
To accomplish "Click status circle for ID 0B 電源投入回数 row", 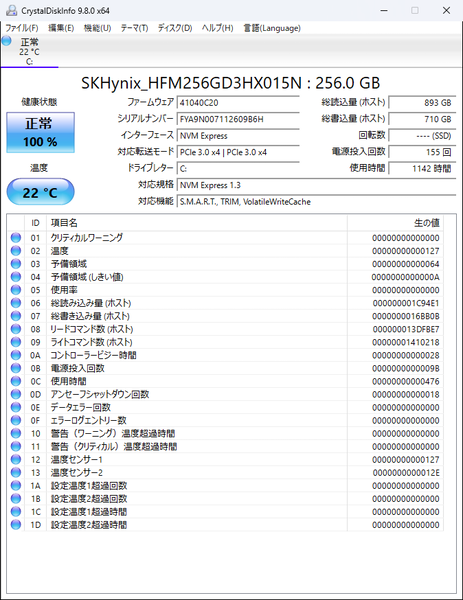I will pos(16,368).
